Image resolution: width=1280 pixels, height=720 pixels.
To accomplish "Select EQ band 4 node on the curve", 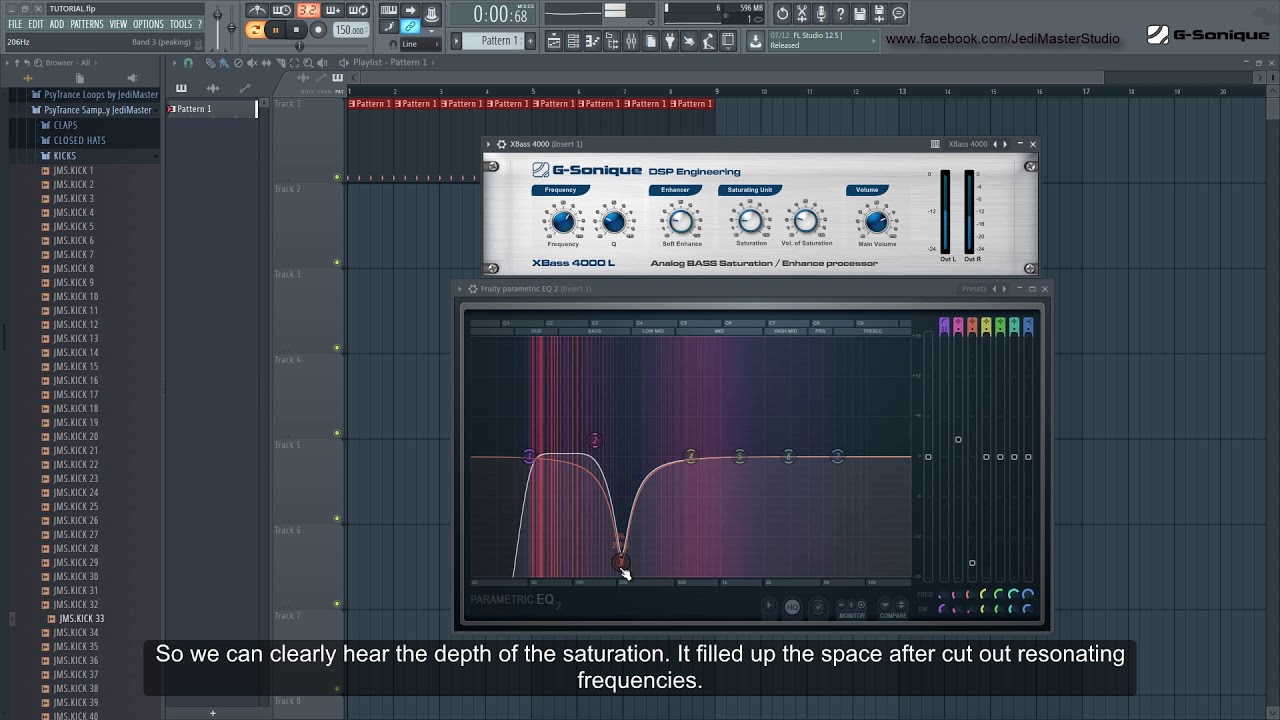I will (x=690, y=456).
